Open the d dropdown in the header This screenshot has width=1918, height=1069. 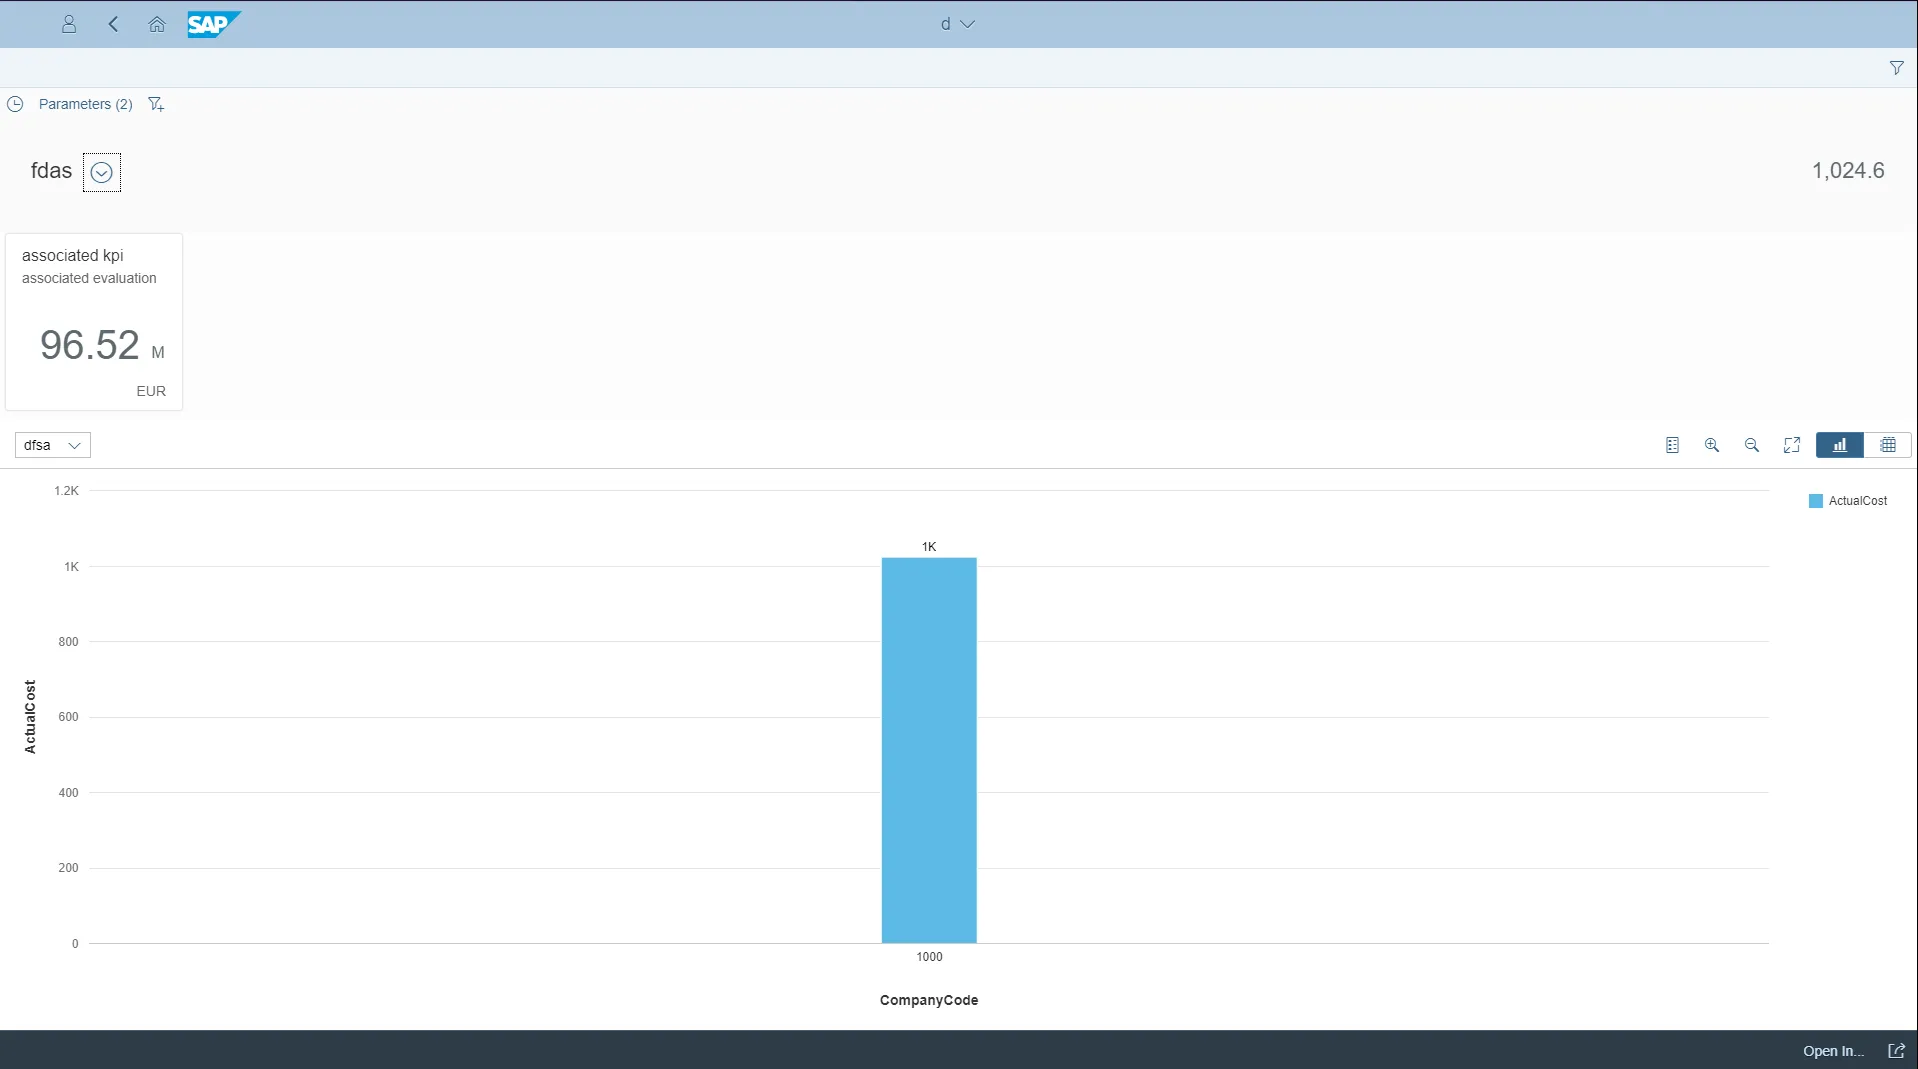coord(956,24)
